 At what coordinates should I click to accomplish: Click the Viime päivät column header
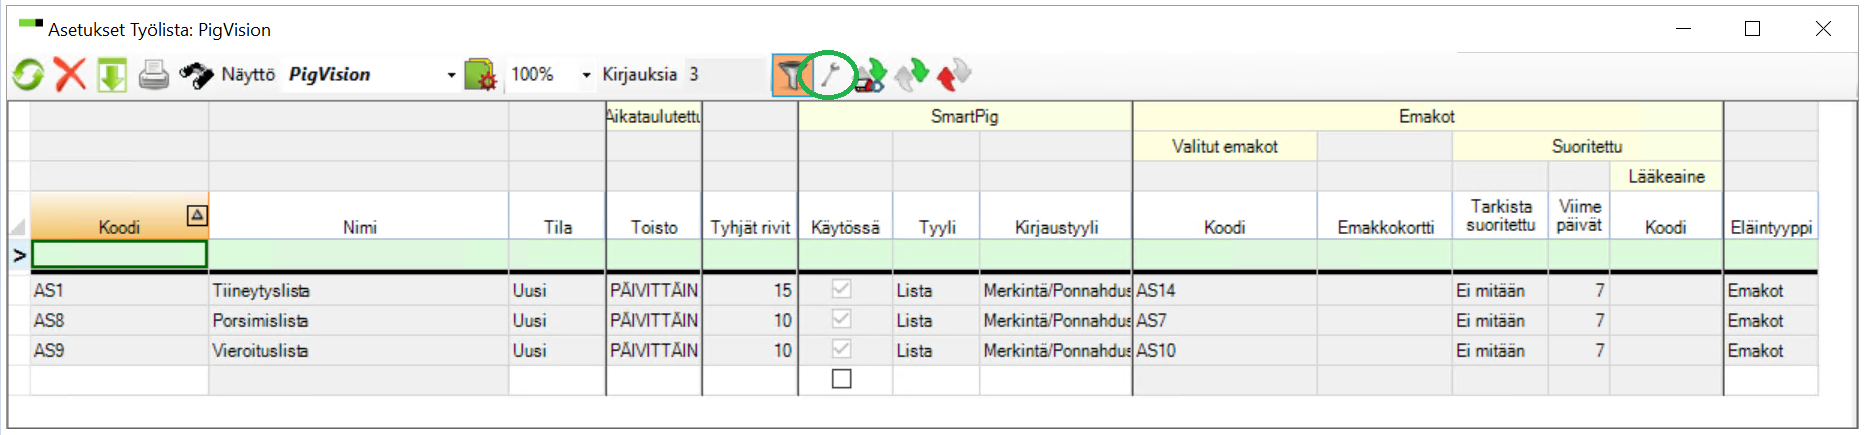point(1579,215)
